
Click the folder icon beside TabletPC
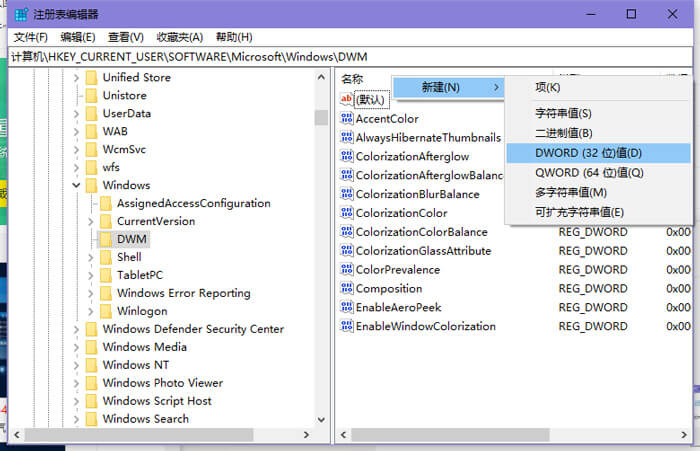(105, 275)
